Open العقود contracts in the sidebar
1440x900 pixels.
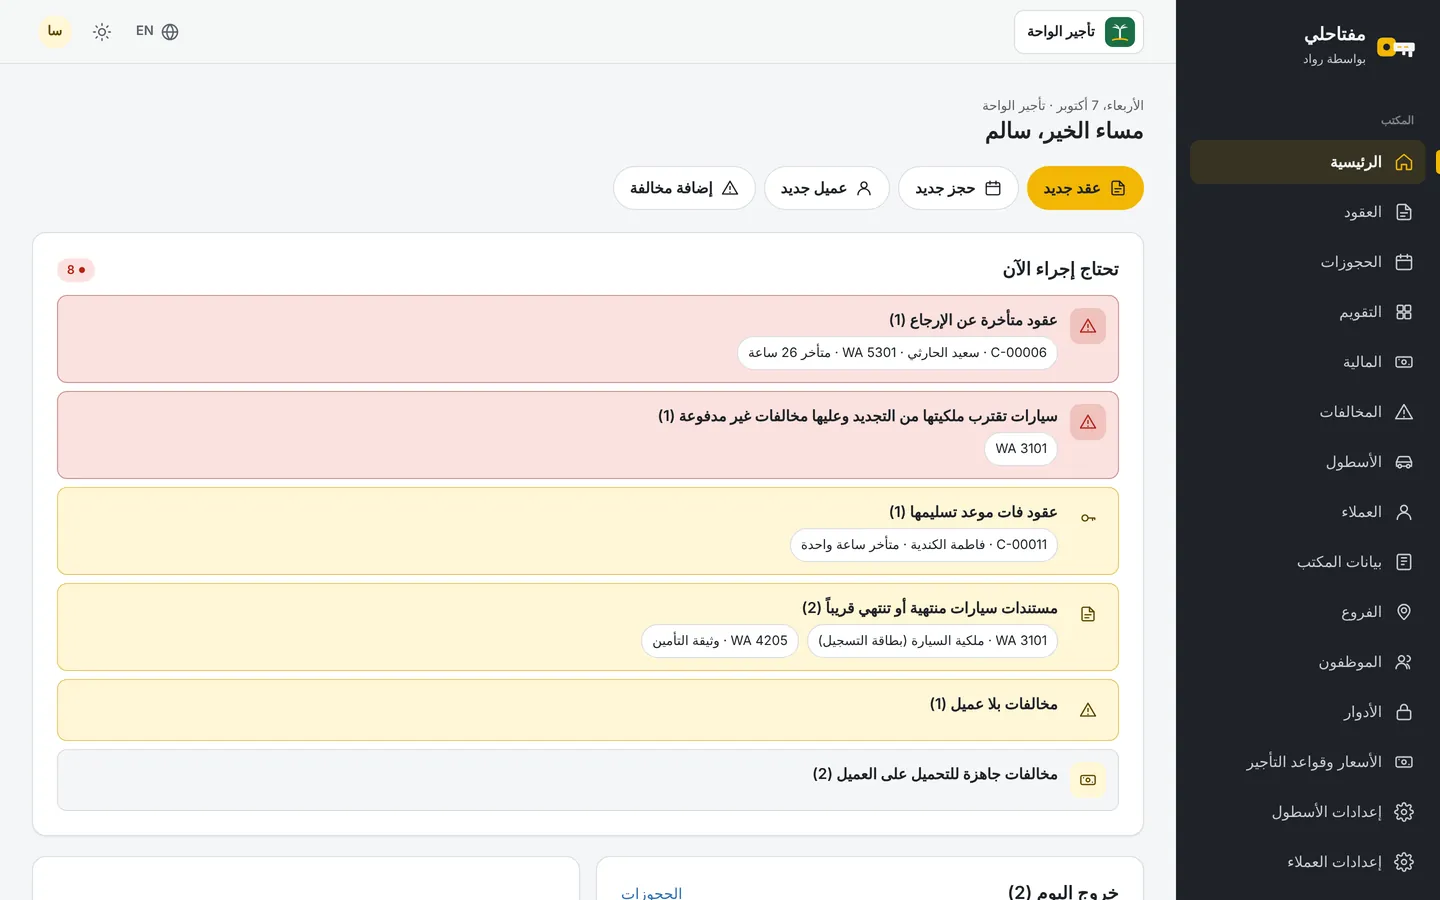[1308, 212]
